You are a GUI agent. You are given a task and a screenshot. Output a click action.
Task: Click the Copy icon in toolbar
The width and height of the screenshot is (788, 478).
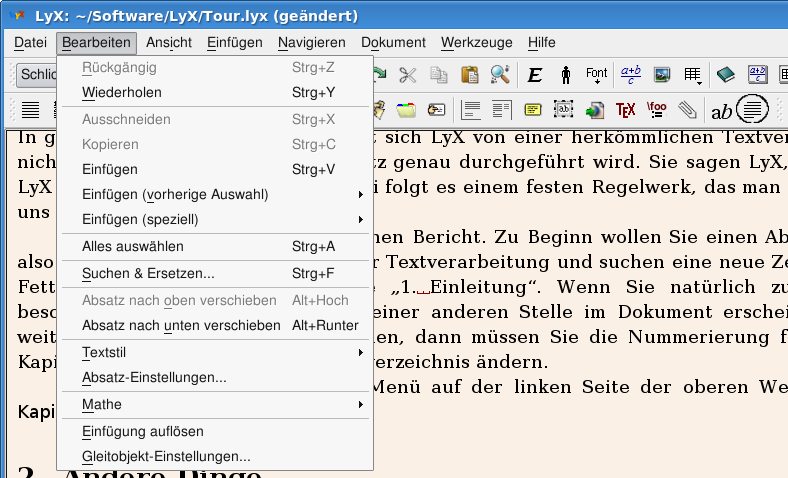(439, 75)
